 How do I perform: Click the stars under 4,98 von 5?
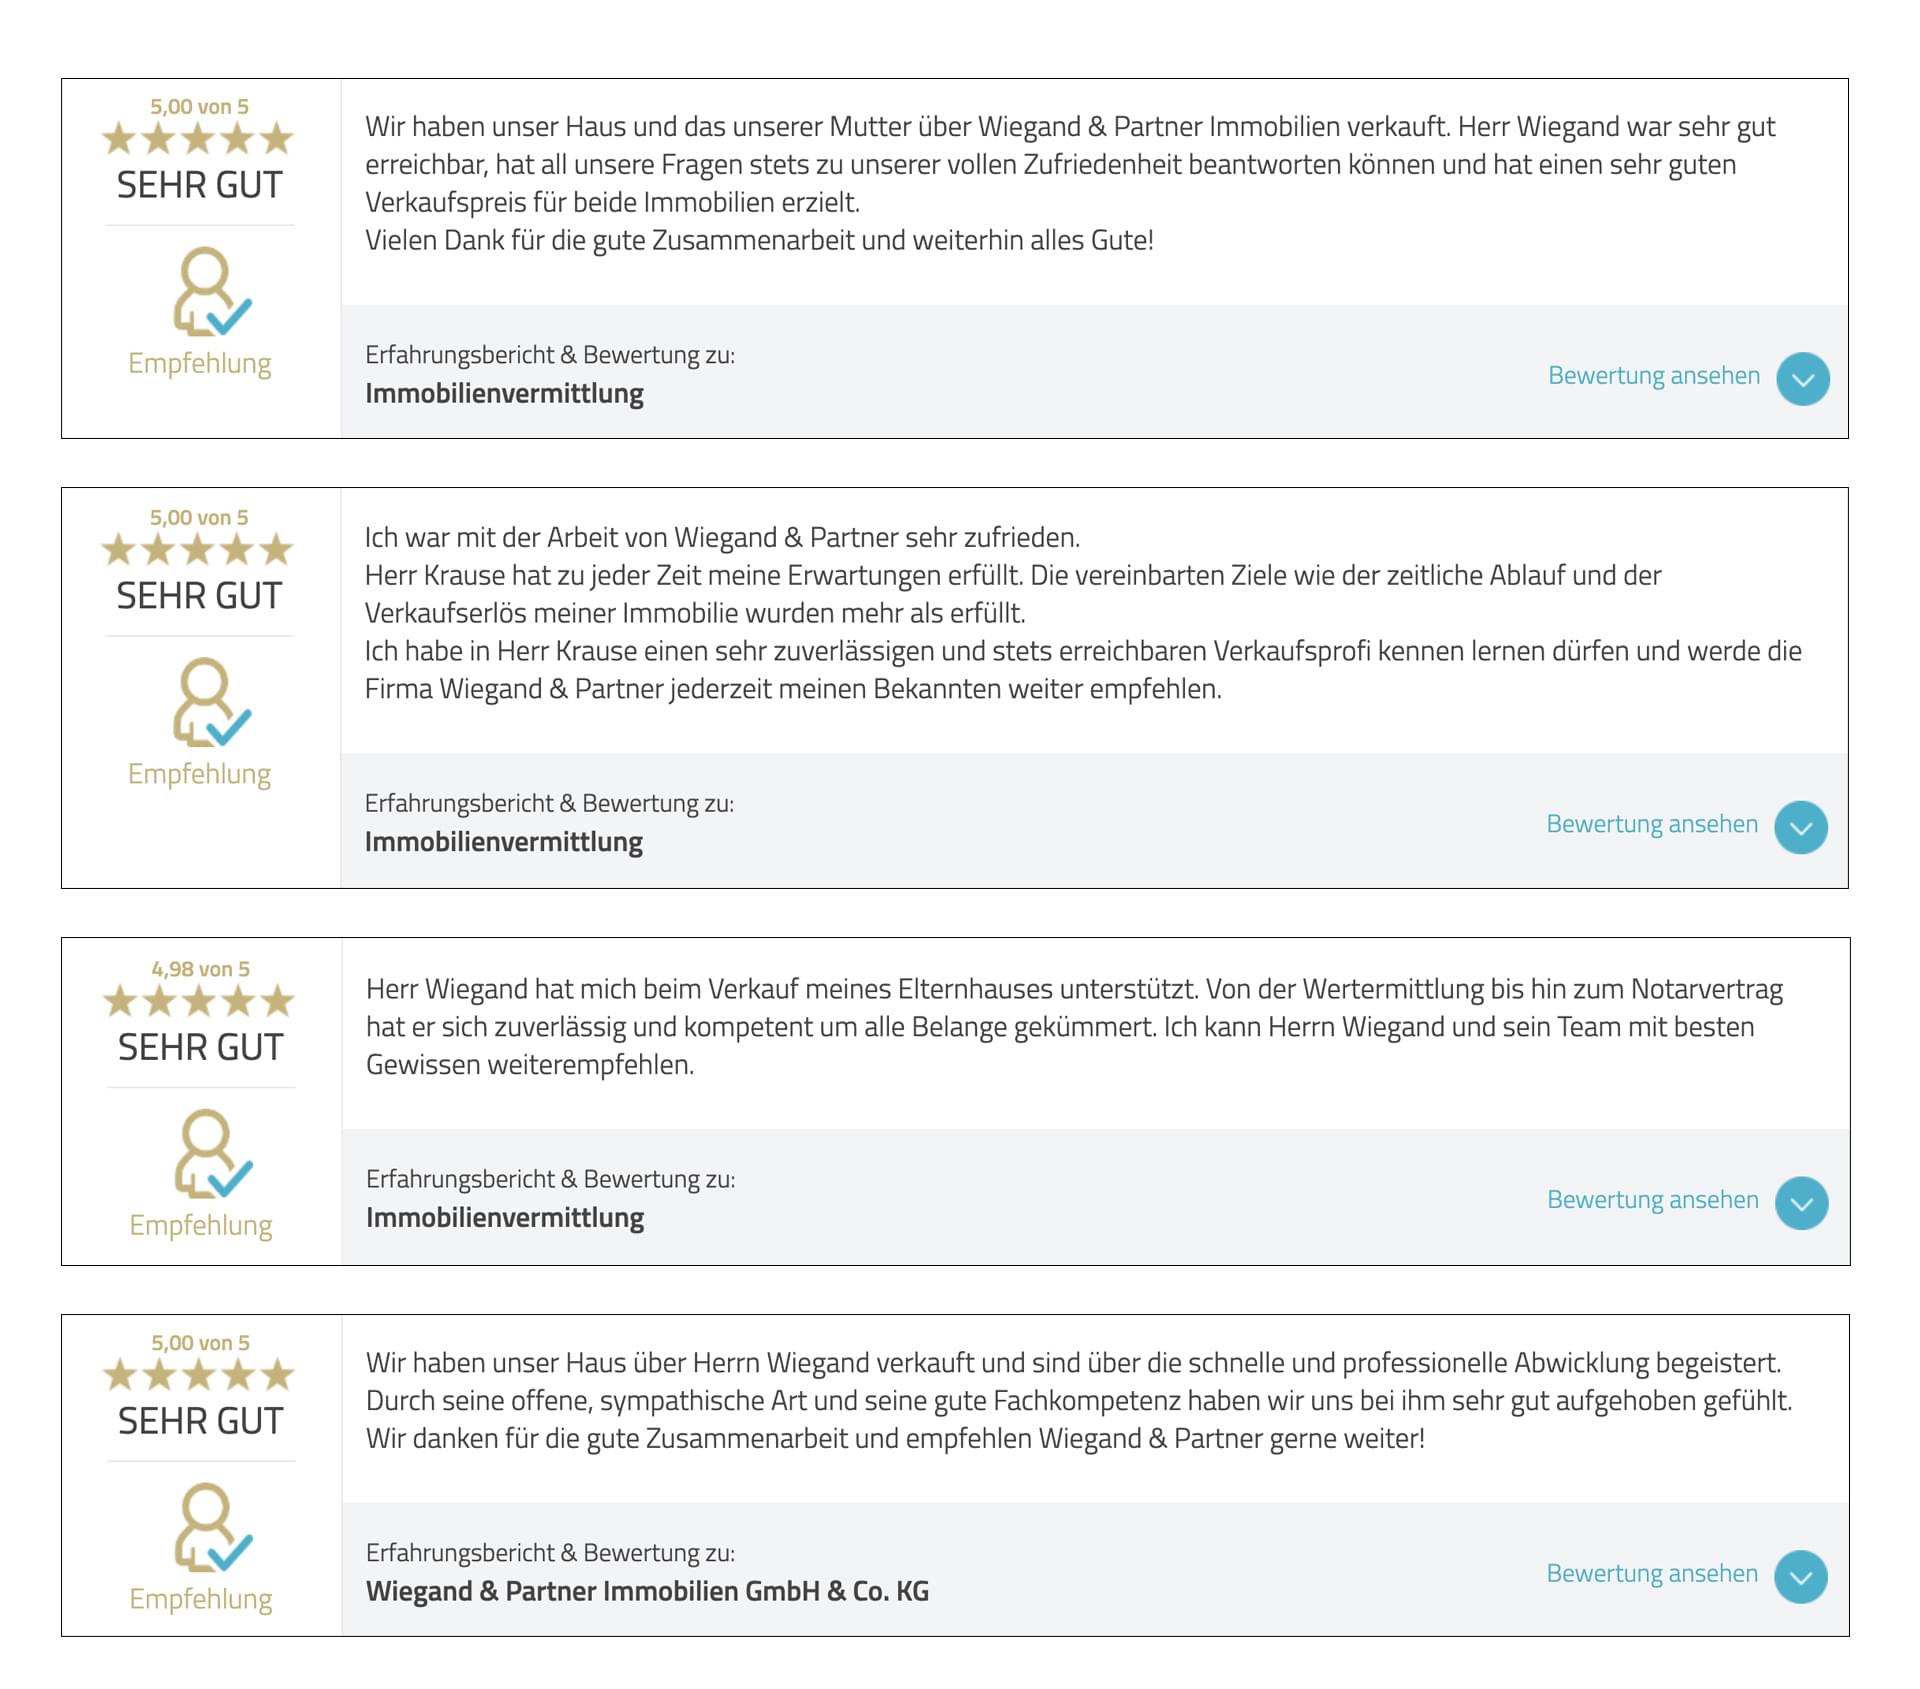[199, 1001]
